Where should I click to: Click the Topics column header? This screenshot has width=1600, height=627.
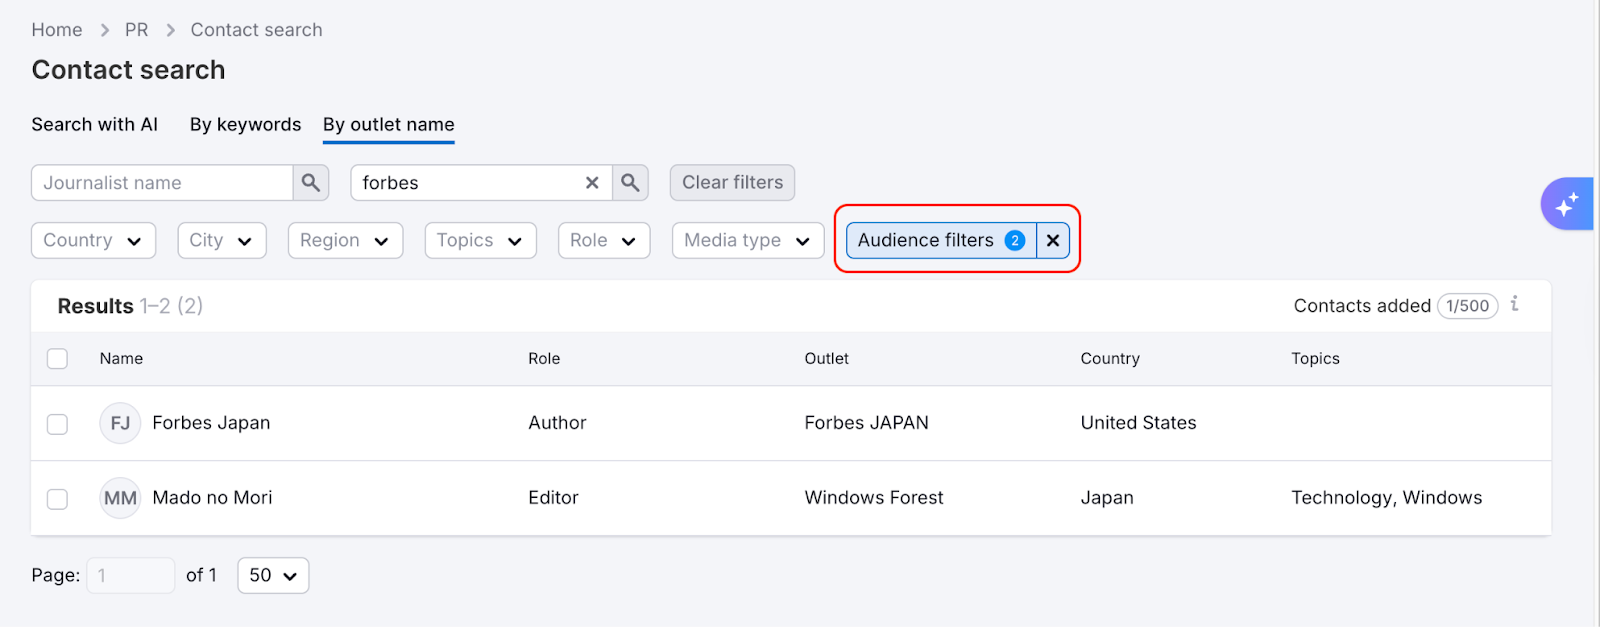(1315, 359)
